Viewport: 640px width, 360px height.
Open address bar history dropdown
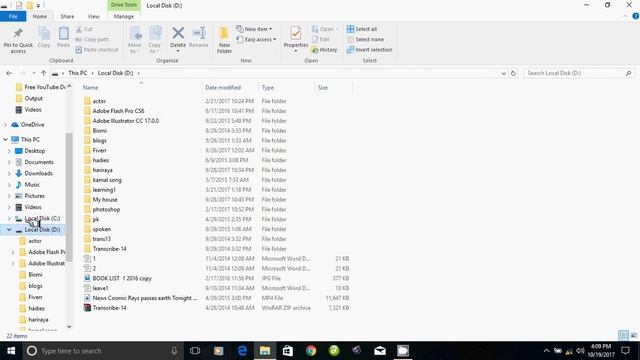[504, 73]
